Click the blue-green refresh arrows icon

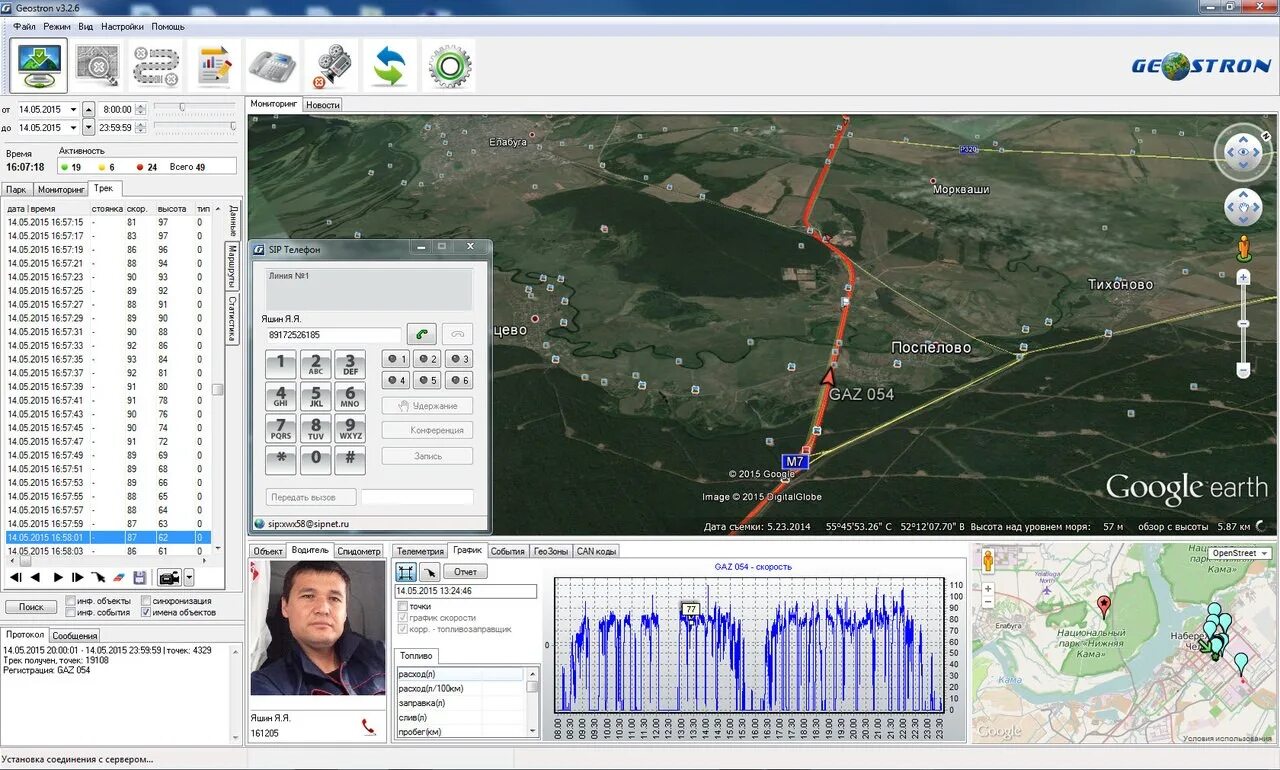click(389, 66)
